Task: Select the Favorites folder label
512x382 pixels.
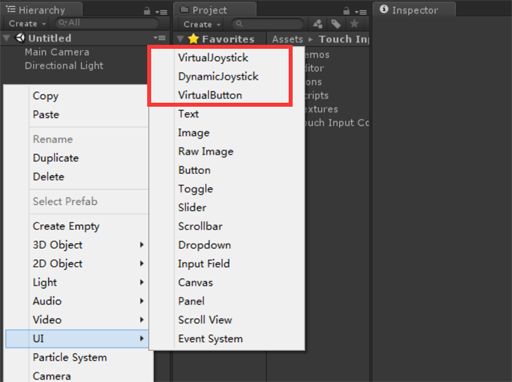Action: (228, 39)
